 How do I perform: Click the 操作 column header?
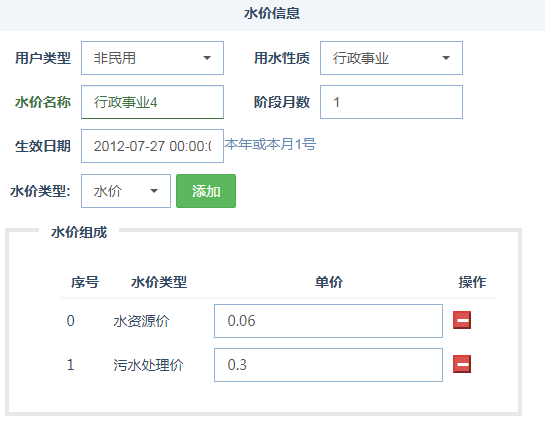472,282
